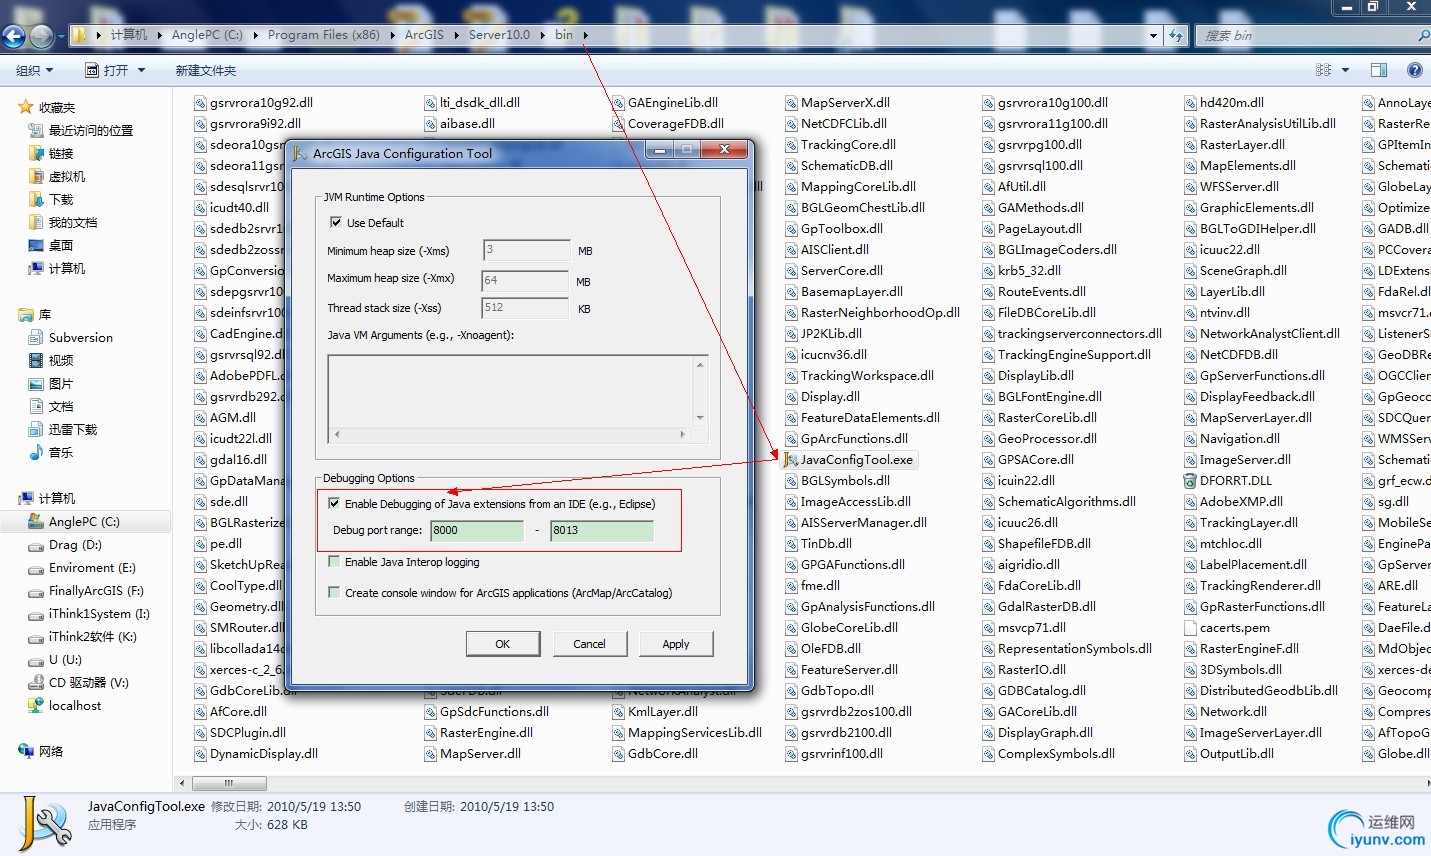Select the DFORRT.DLL file icon
The width and height of the screenshot is (1431, 856).
[1190, 481]
